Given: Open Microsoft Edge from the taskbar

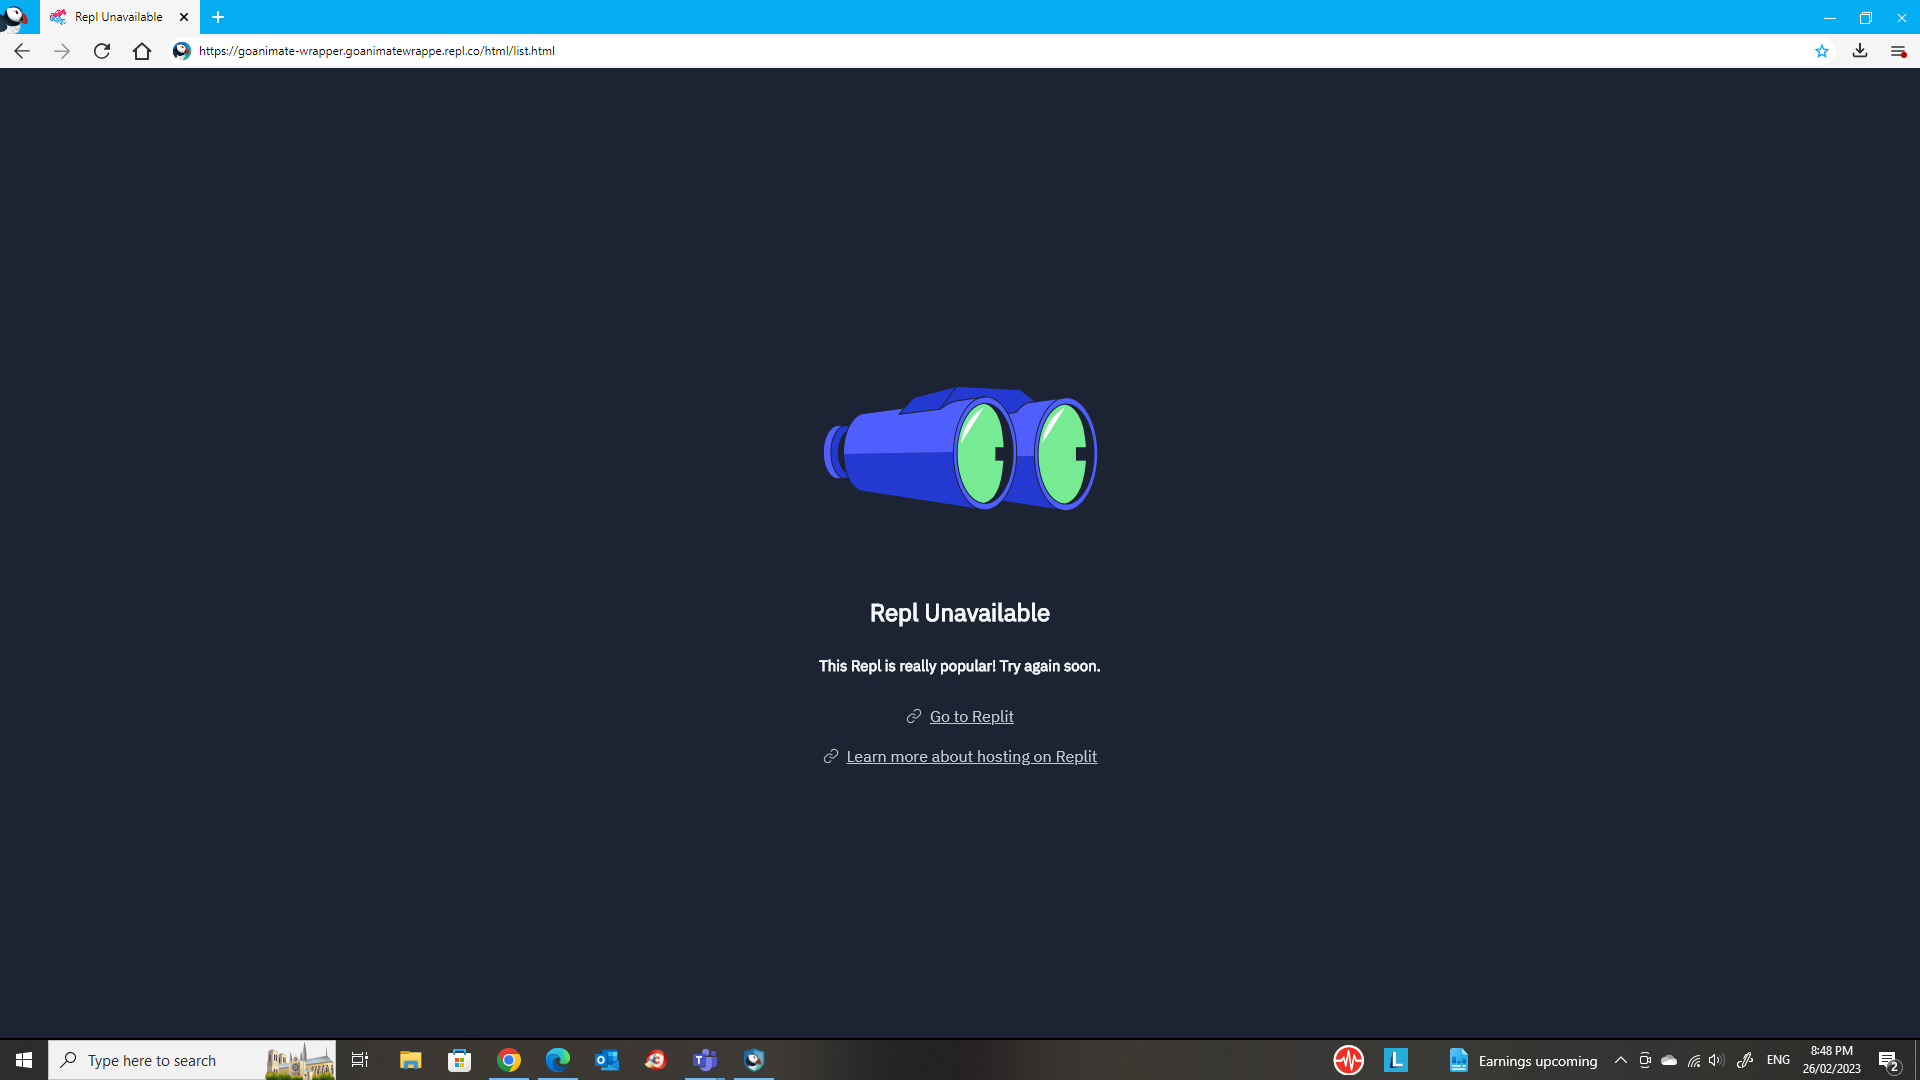Looking at the screenshot, I should (x=558, y=1060).
